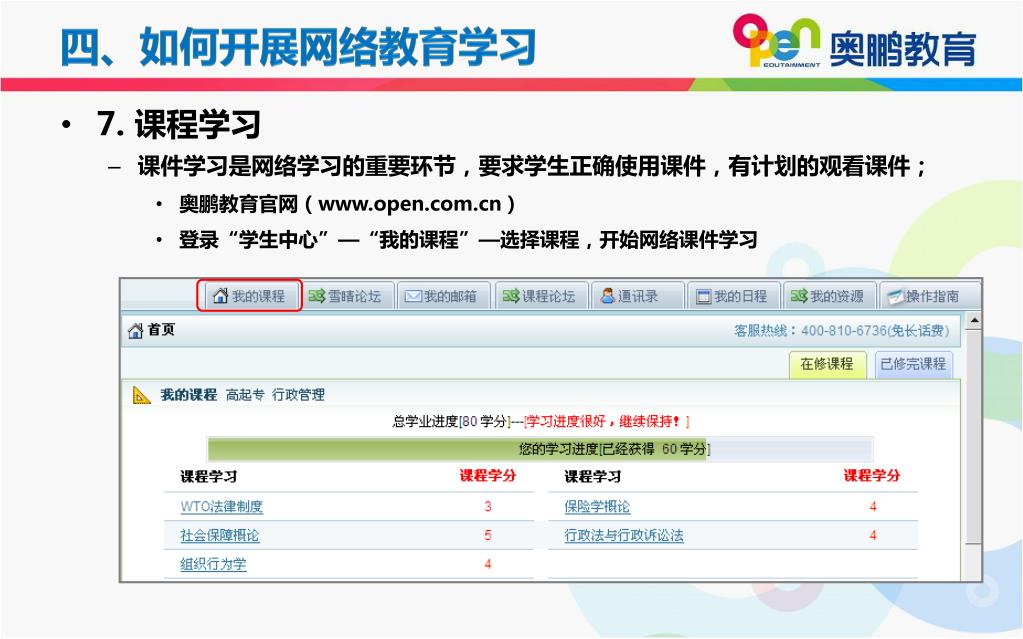Click the 奥鹏教育 open logo
This screenshot has width=1023, height=639.
[853, 40]
